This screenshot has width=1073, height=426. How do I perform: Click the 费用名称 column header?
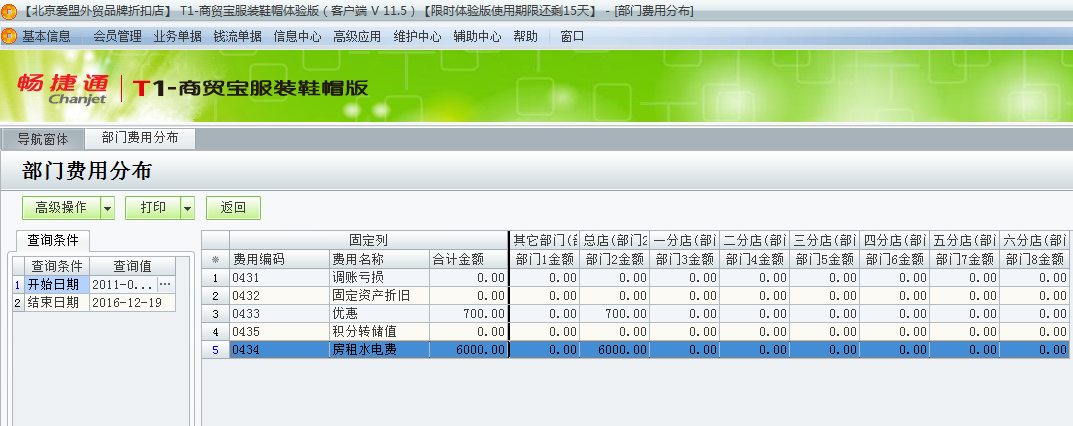tap(379, 259)
